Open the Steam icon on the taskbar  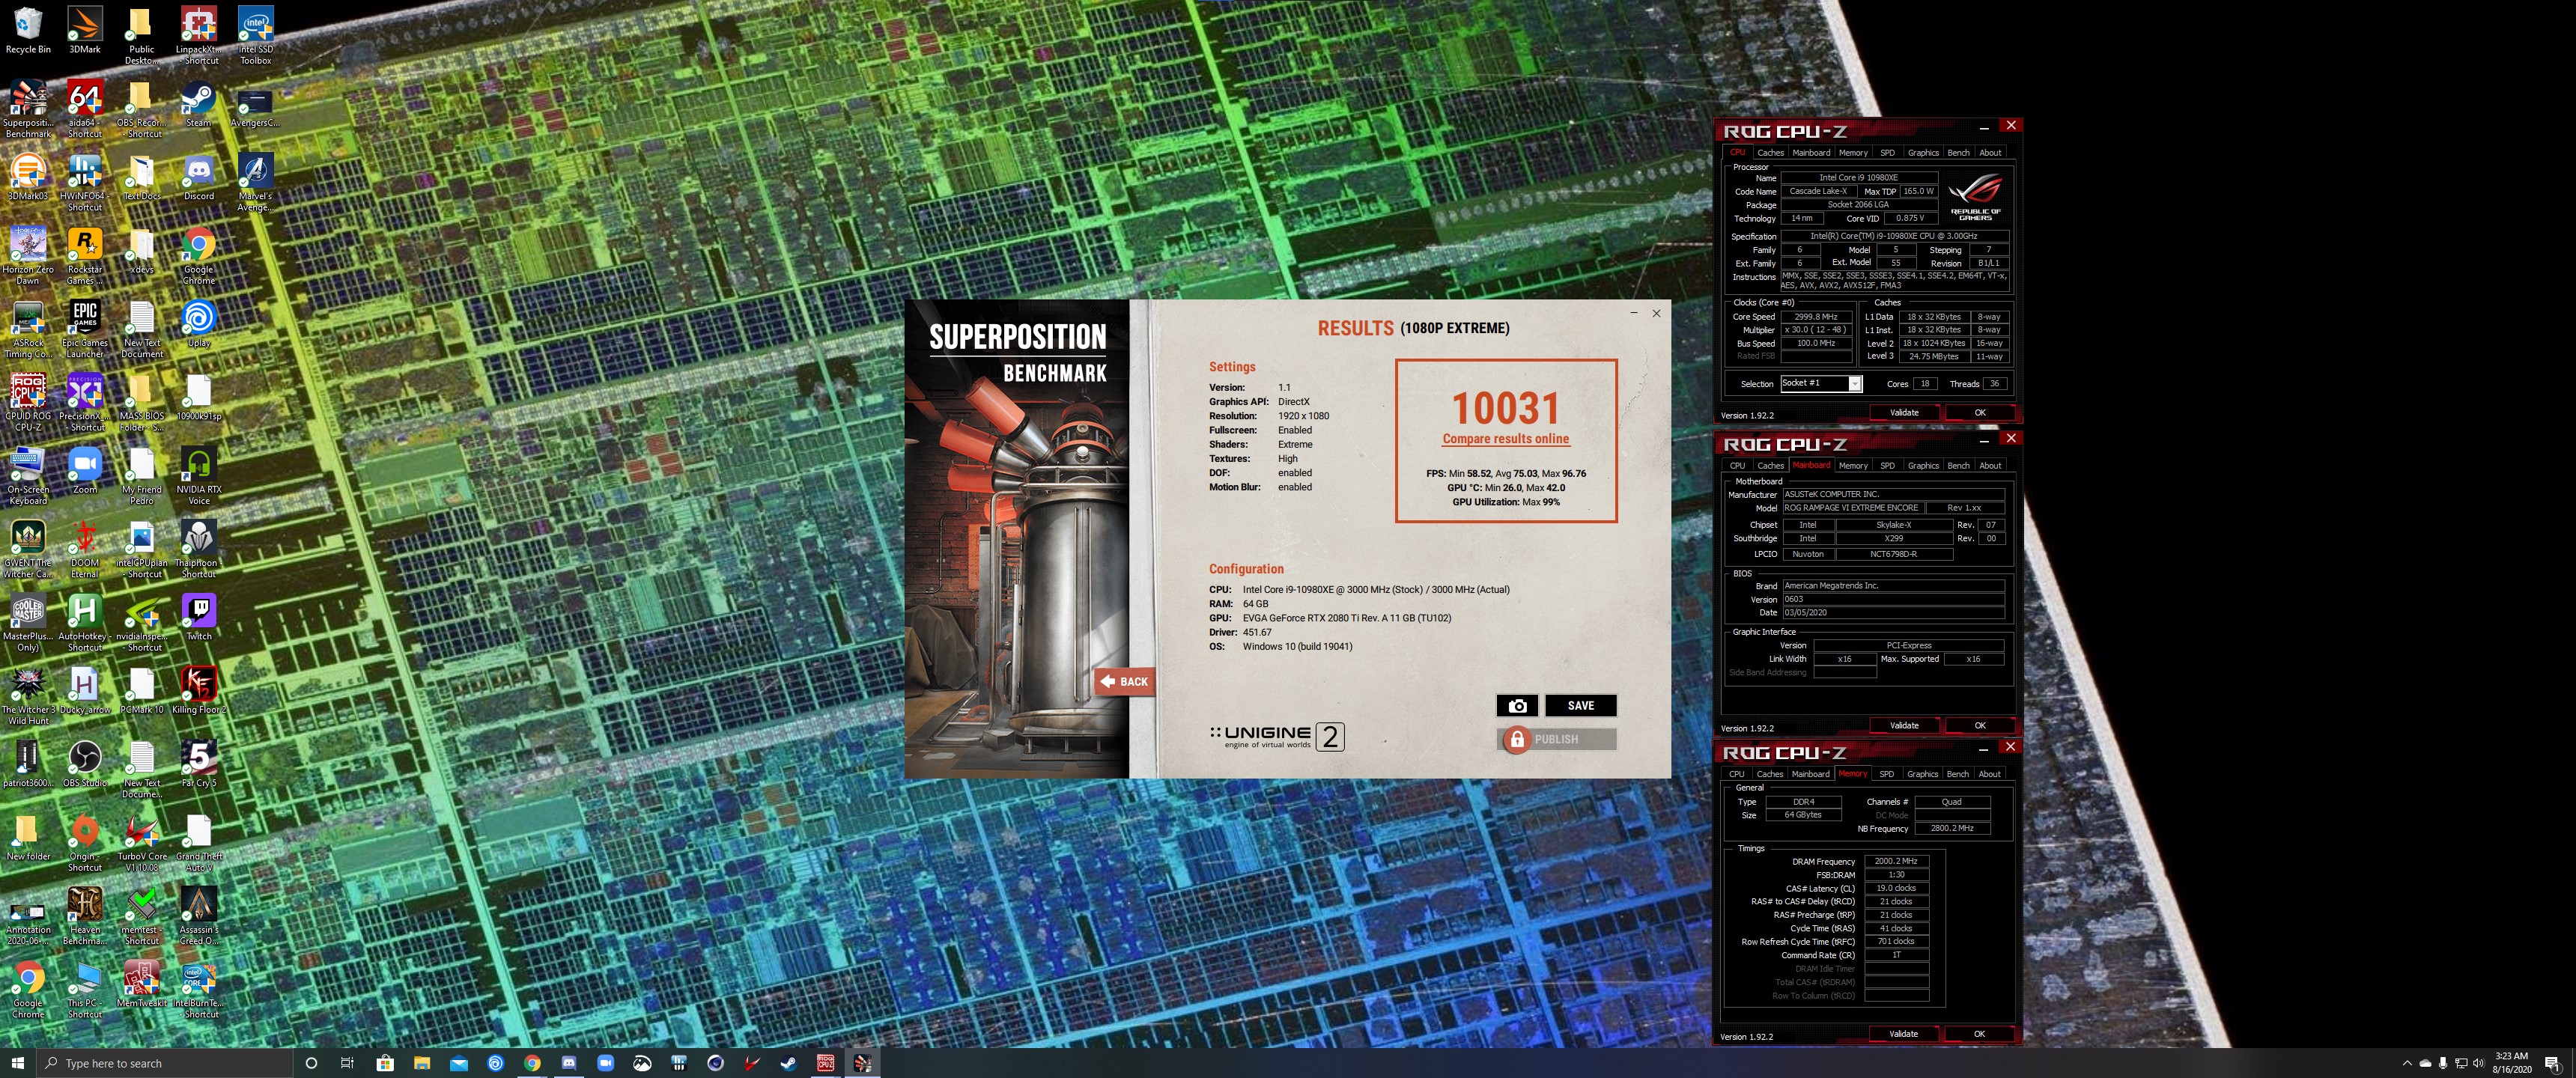(x=789, y=1063)
